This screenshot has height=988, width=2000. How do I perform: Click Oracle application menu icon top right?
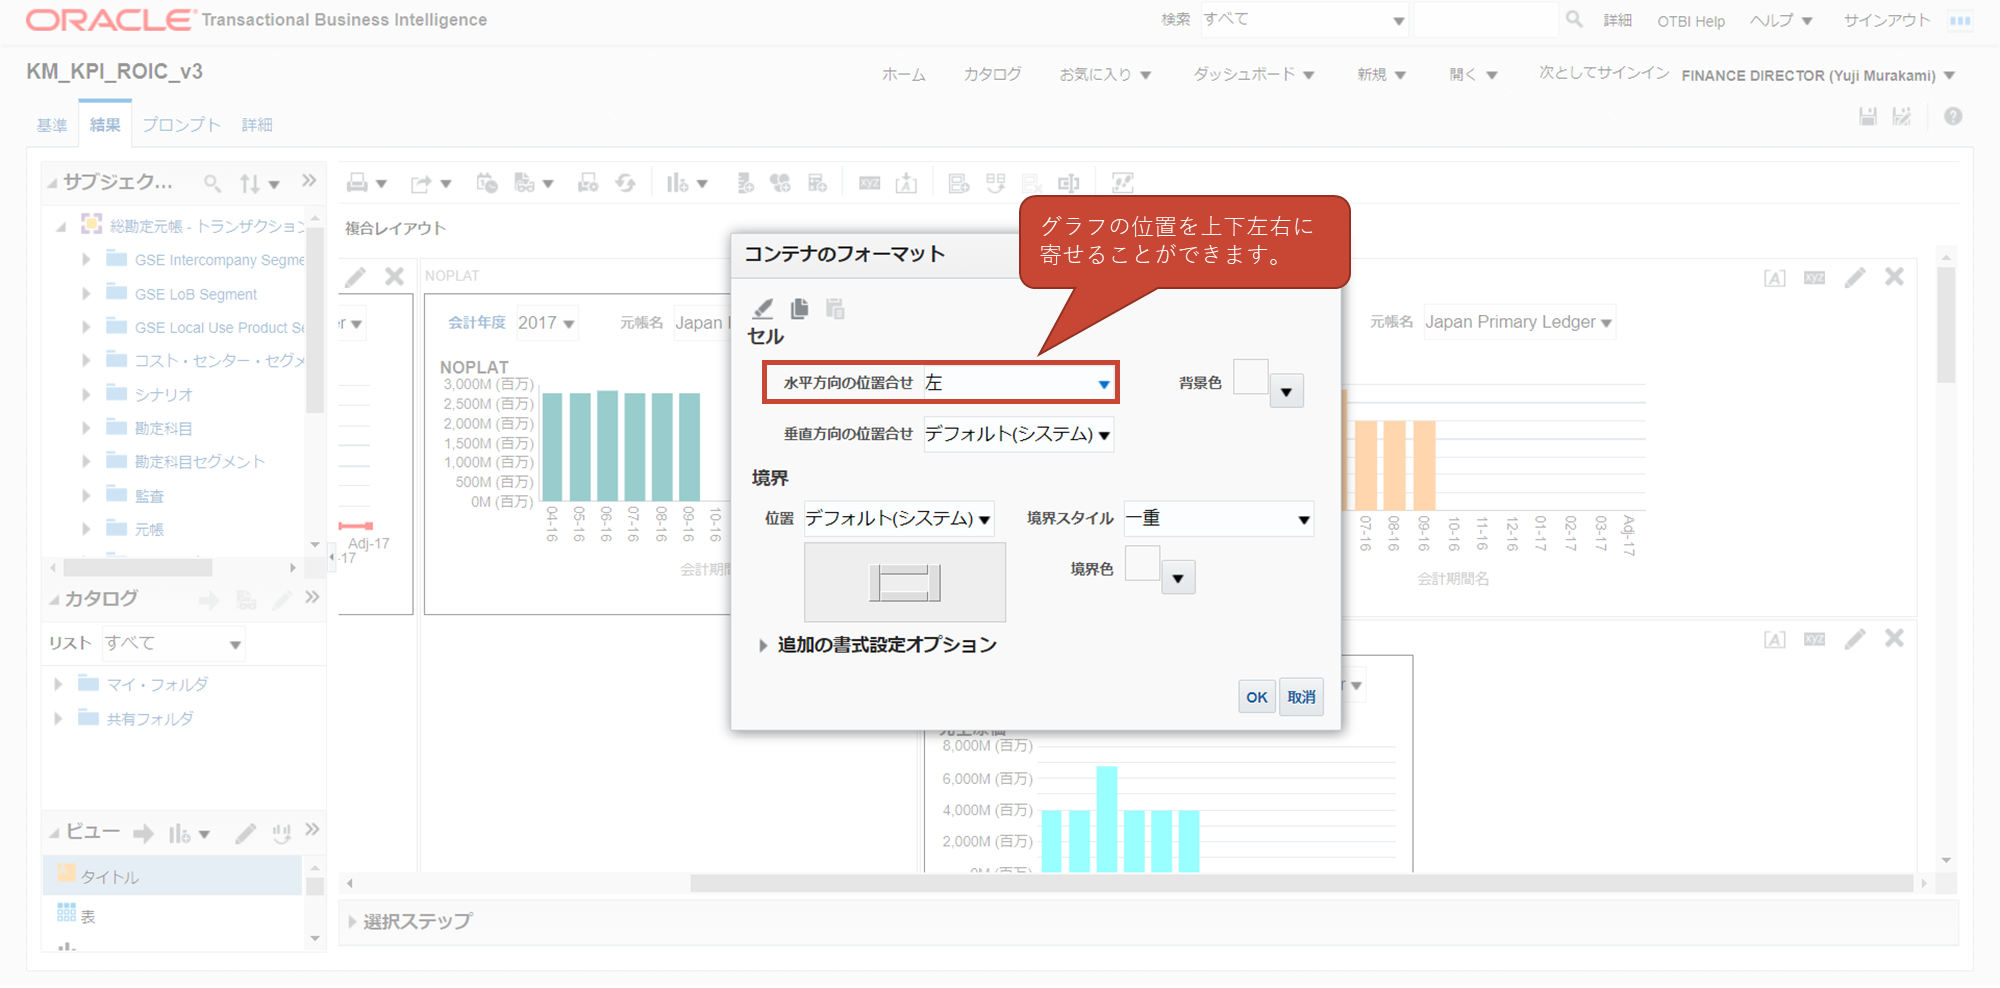[x=1960, y=20]
